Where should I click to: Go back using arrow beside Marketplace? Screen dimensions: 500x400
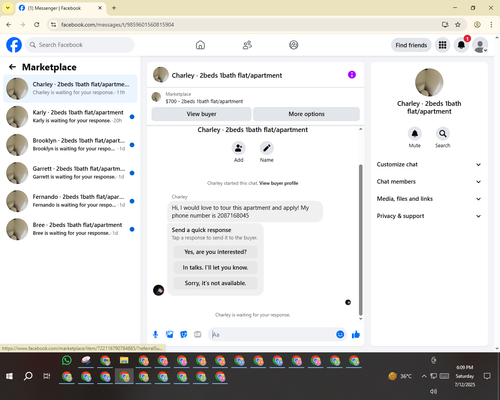point(12,67)
